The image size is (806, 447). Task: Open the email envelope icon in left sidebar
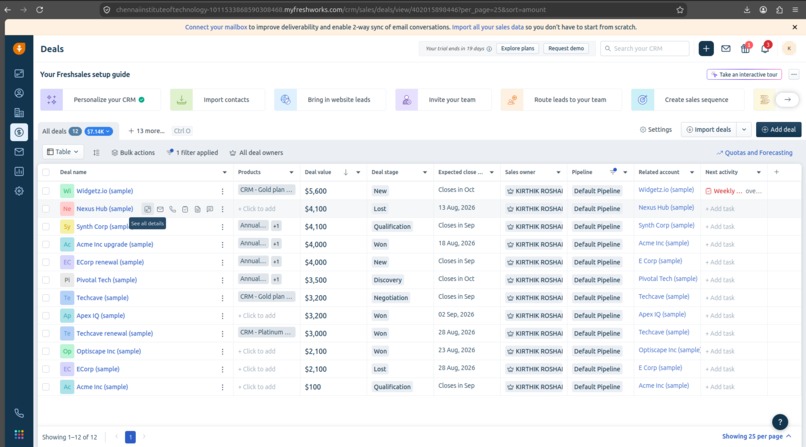(19, 152)
